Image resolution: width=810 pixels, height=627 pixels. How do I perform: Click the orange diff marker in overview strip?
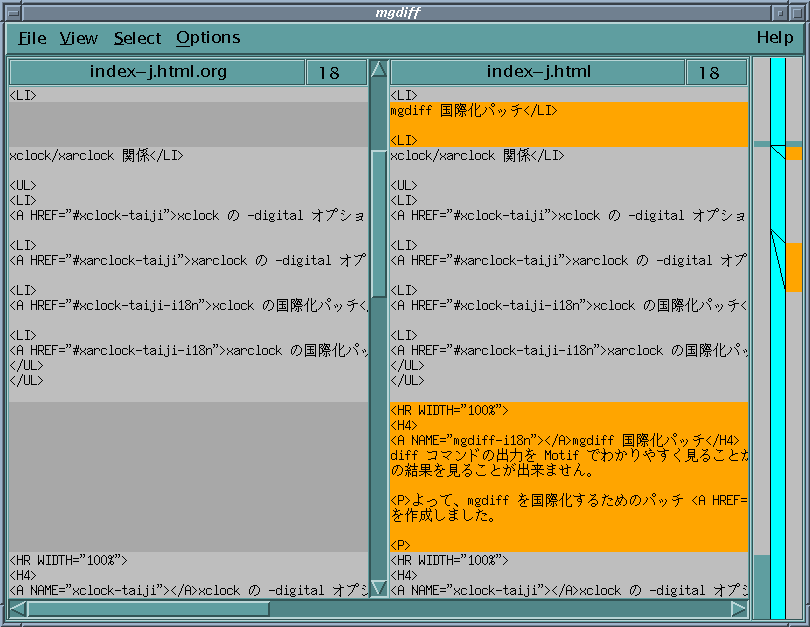click(793, 267)
